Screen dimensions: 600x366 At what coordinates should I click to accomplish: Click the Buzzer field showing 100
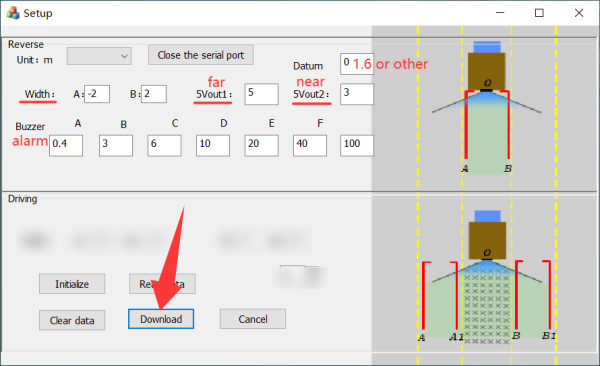[x=357, y=145]
